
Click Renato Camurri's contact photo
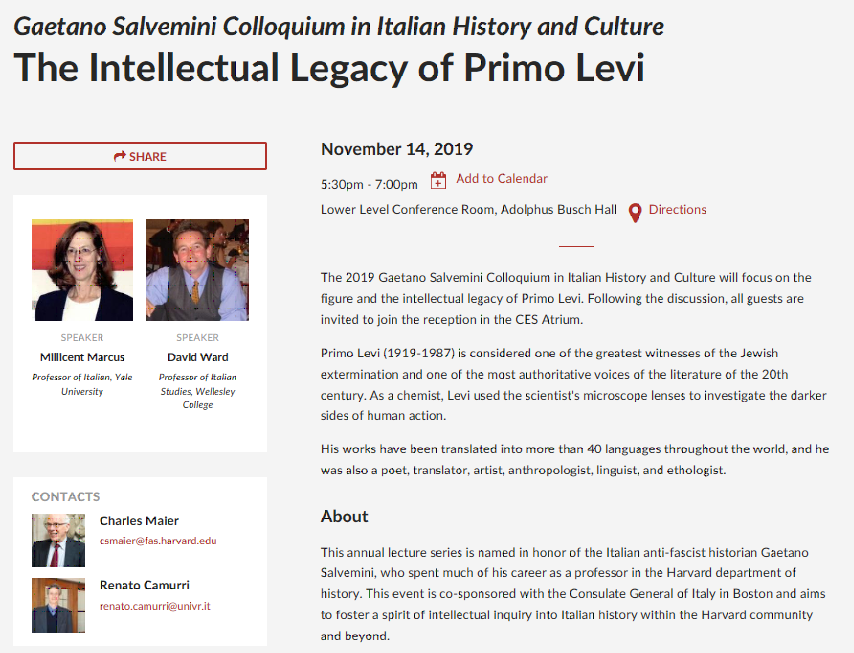58,605
